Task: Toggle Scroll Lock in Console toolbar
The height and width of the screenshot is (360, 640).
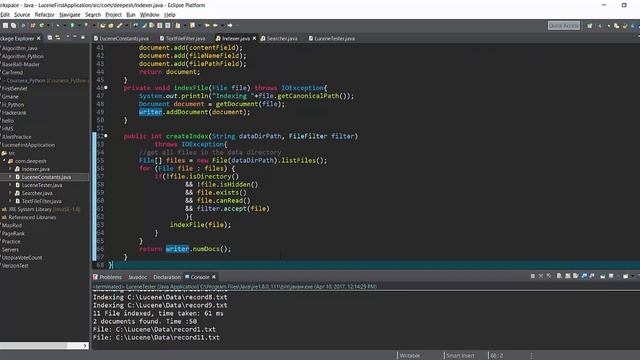Action: tap(567, 276)
